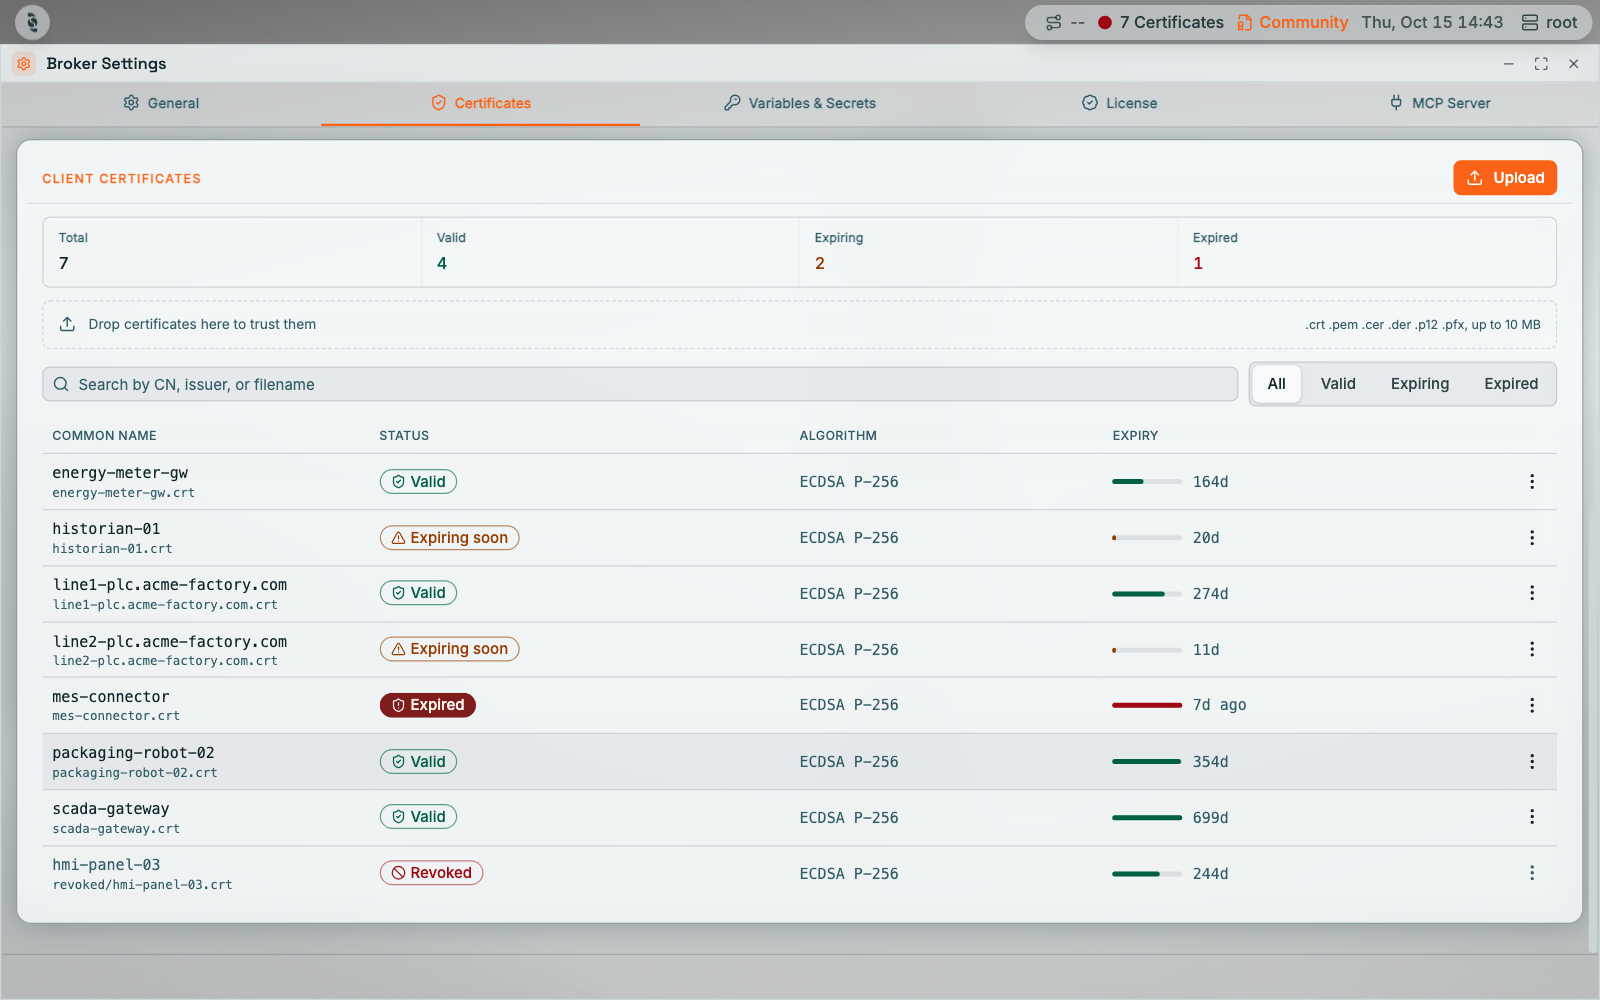Screen dimensions: 1600x1000
Task: Focus the Search by CN, issuer, or filename field
Action: (x=640, y=384)
